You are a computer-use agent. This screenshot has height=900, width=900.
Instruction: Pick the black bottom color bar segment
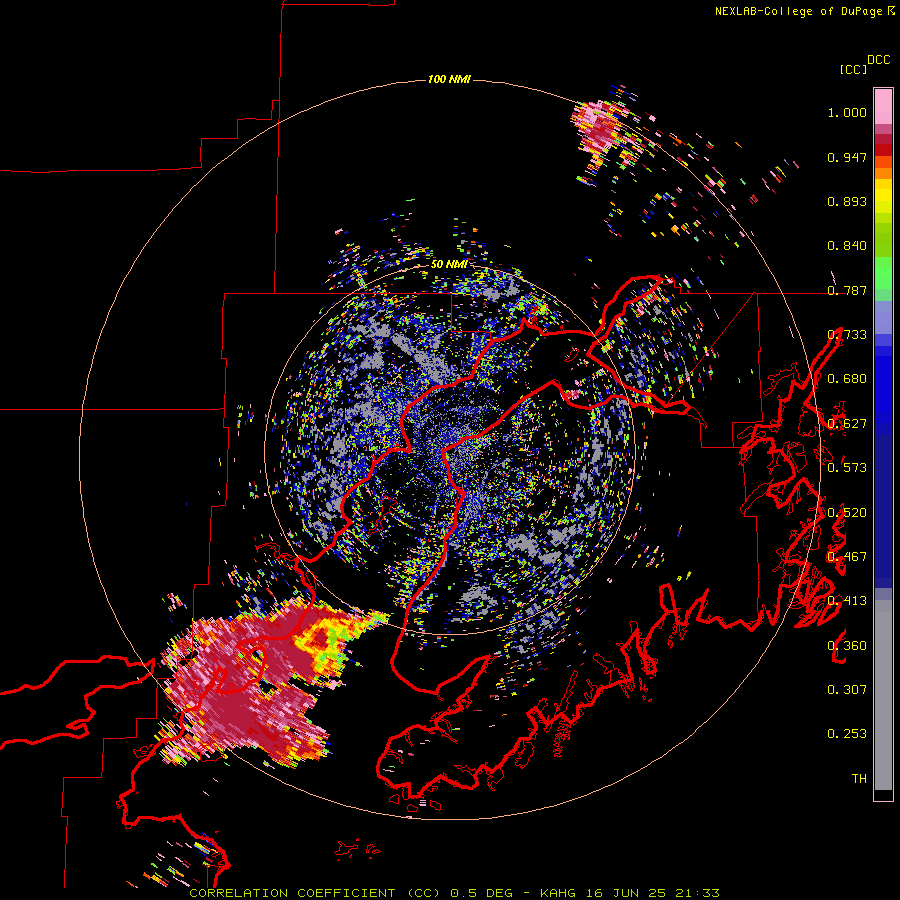point(883,794)
